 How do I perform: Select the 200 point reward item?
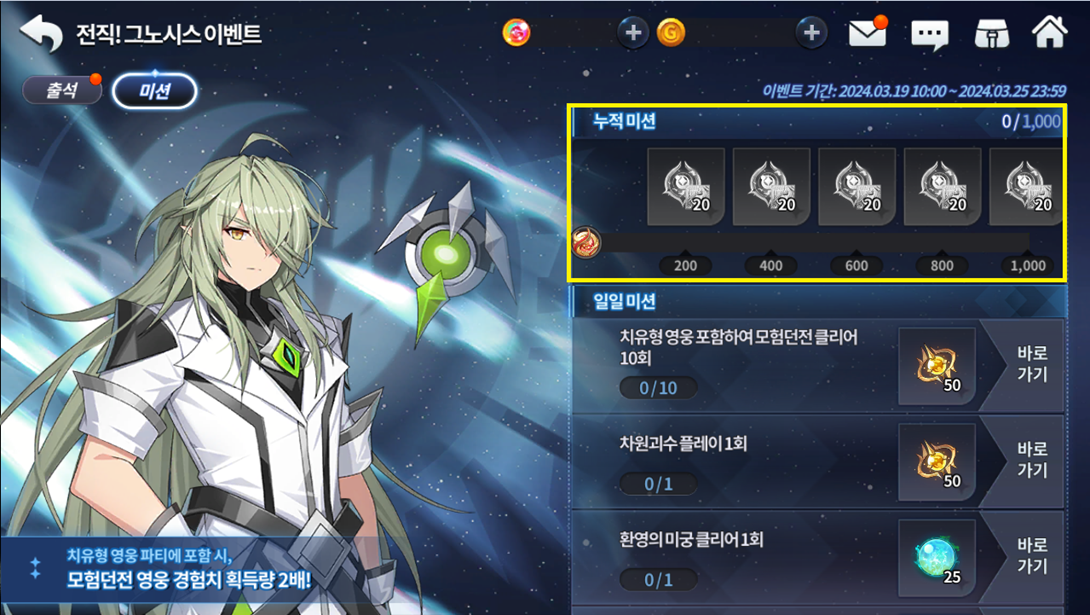(x=685, y=187)
